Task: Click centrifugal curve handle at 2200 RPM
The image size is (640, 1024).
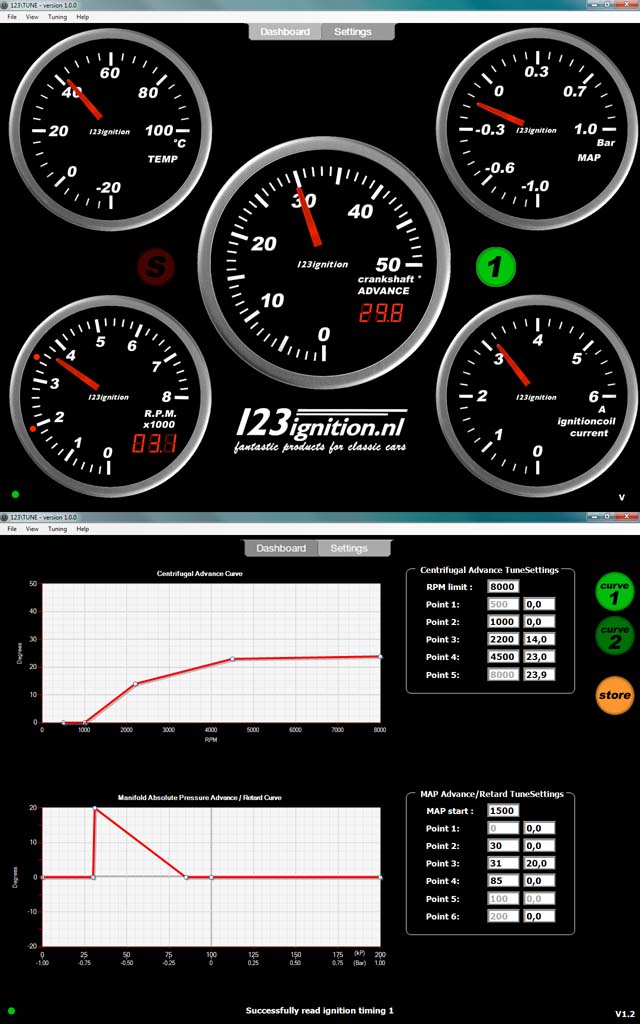Action: coord(135,684)
